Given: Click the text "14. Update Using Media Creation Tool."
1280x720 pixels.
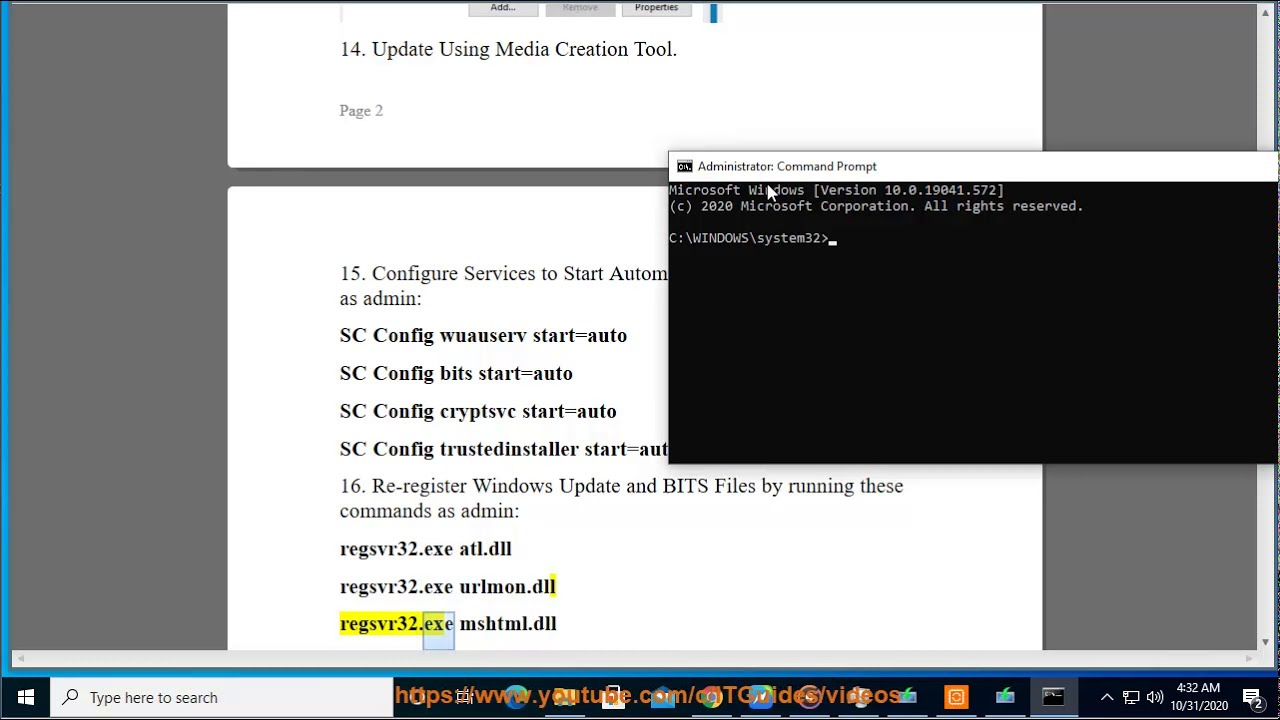Looking at the screenshot, I should [508, 49].
